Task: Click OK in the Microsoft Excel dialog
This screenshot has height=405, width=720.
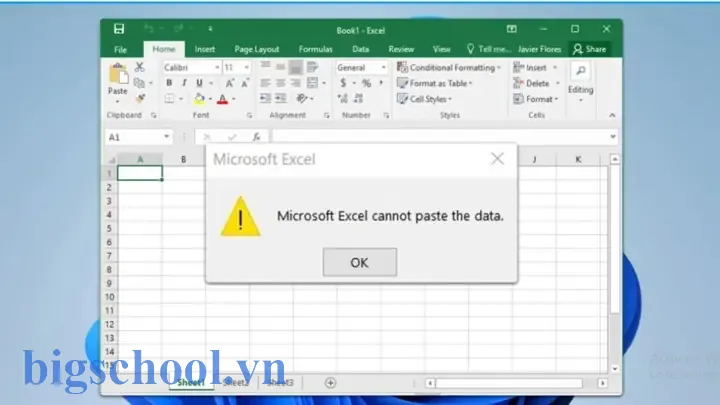Action: (x=360, y=262)
